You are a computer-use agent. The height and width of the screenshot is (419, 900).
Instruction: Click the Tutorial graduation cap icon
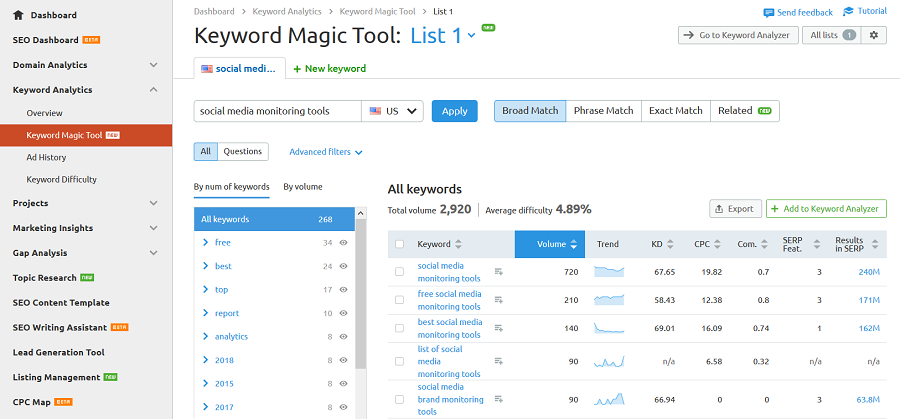[848, 11]
